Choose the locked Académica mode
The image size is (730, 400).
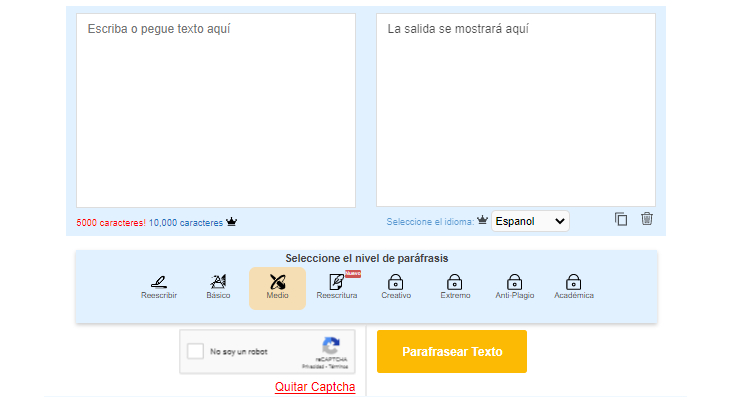[574, 287]
